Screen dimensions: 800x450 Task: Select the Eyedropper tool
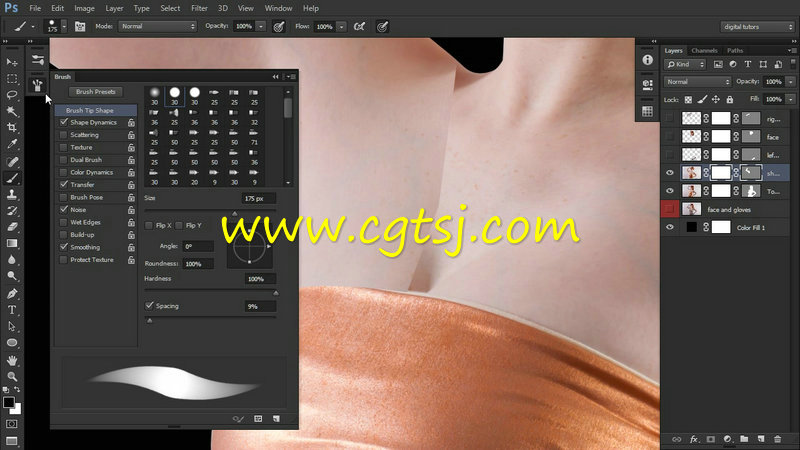12,144
